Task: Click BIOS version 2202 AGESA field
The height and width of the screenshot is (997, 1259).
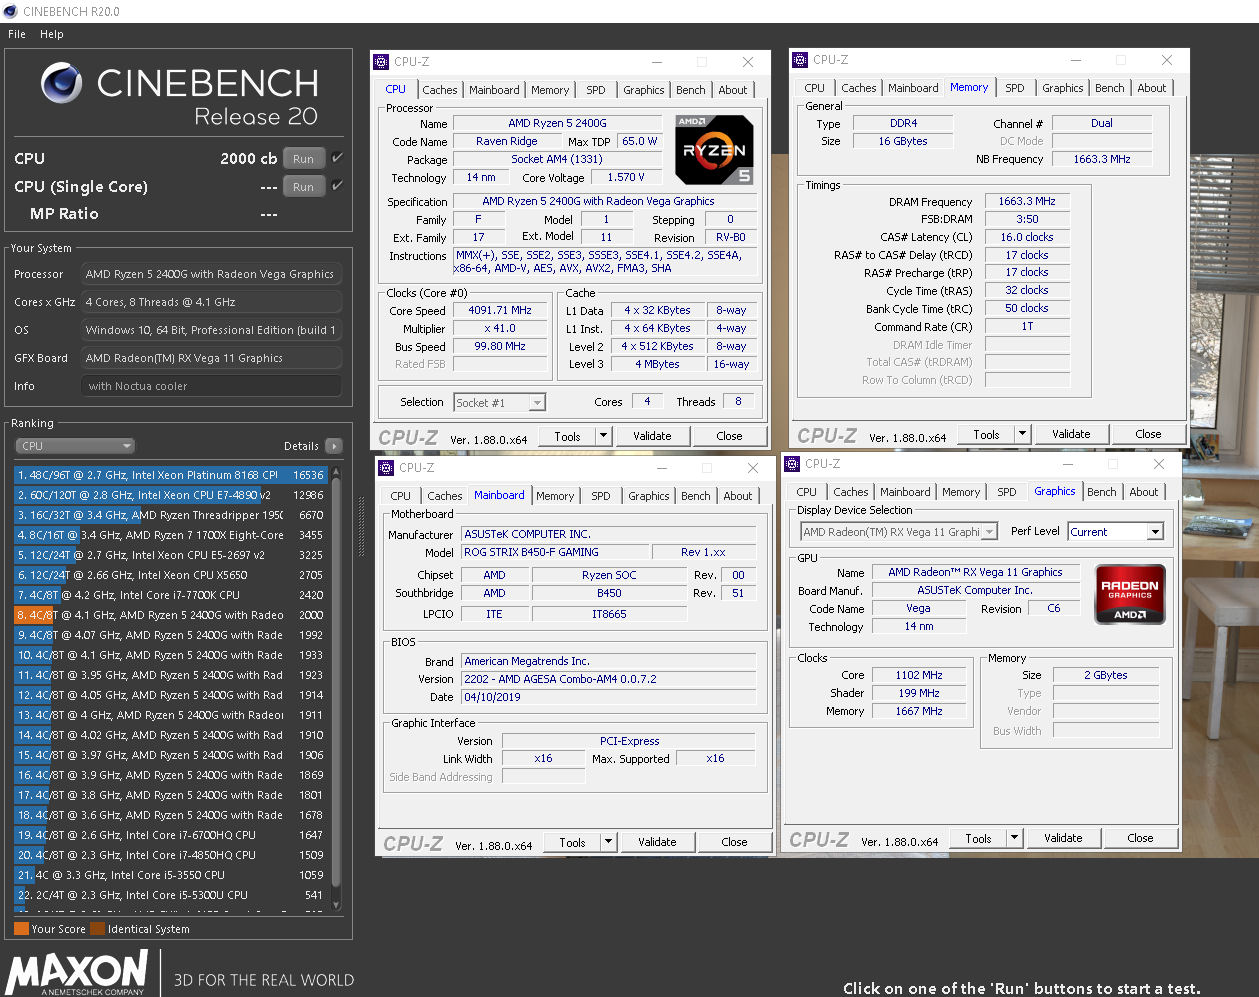Action: tap(609, 679)
